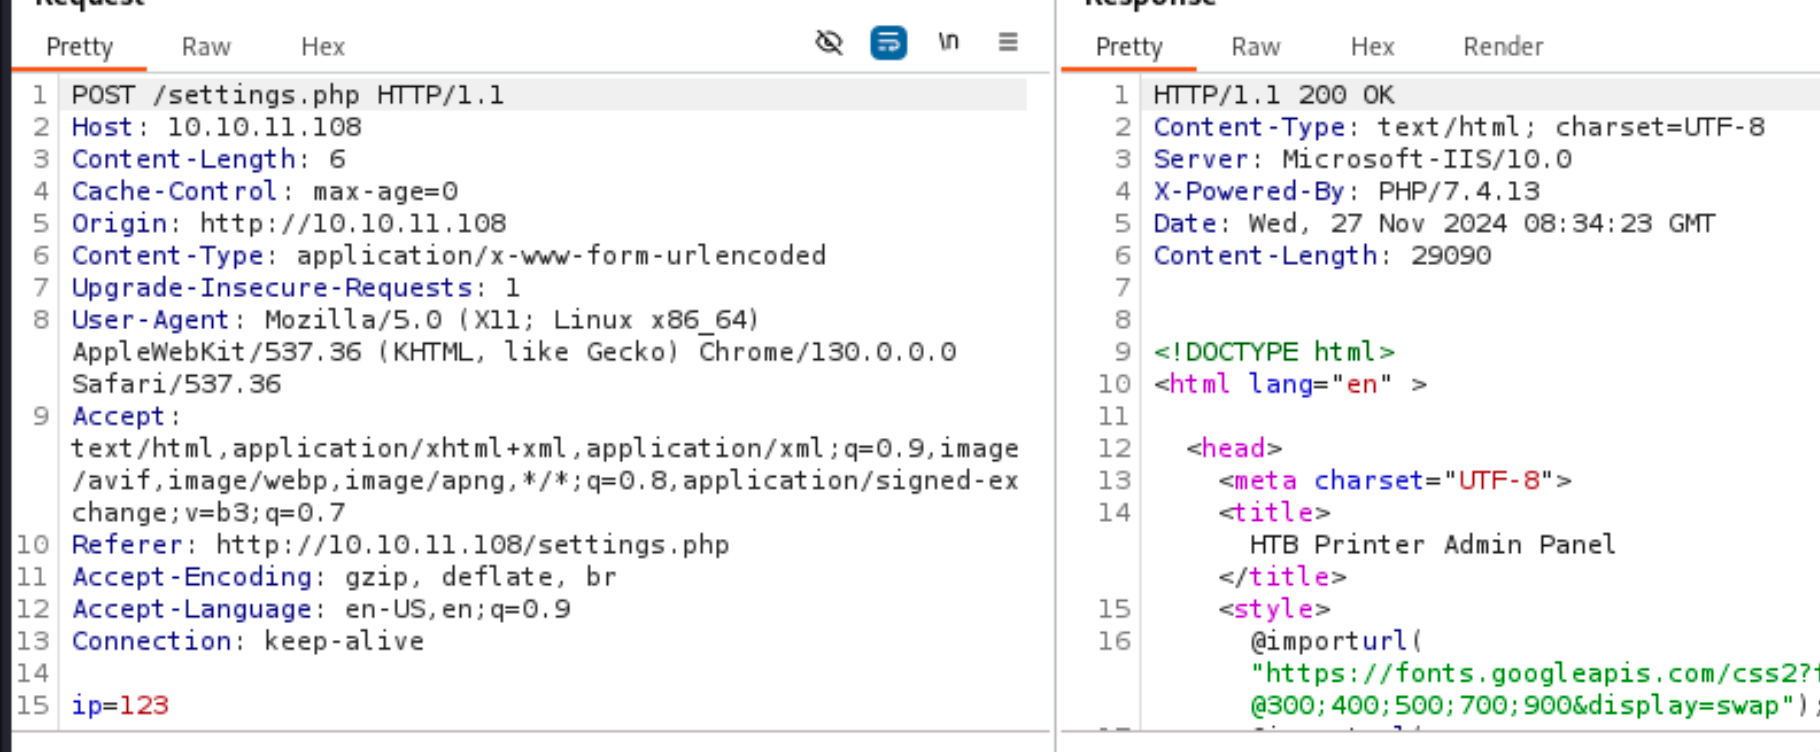Click the HTTP/1.1 200 OK status line
Image resolution: width=1820 pixels, height=752 pixels.
1273,95
